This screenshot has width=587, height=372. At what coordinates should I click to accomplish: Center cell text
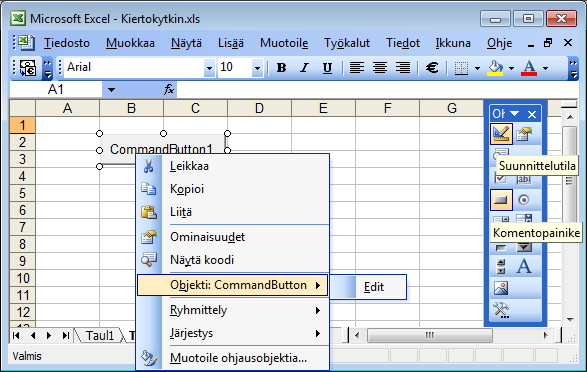pyautogui.click(x=380, y=68)
